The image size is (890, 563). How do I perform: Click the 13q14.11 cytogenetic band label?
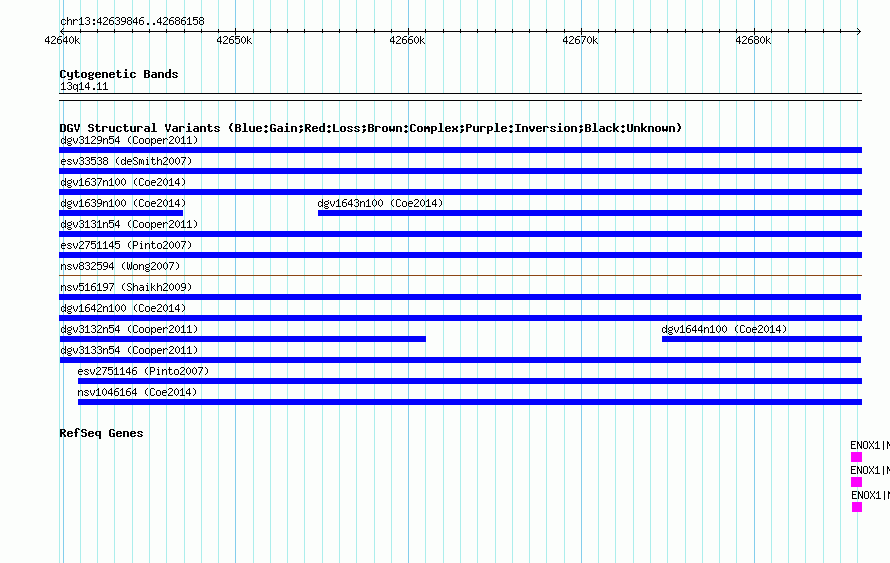[x=84, y=86]
